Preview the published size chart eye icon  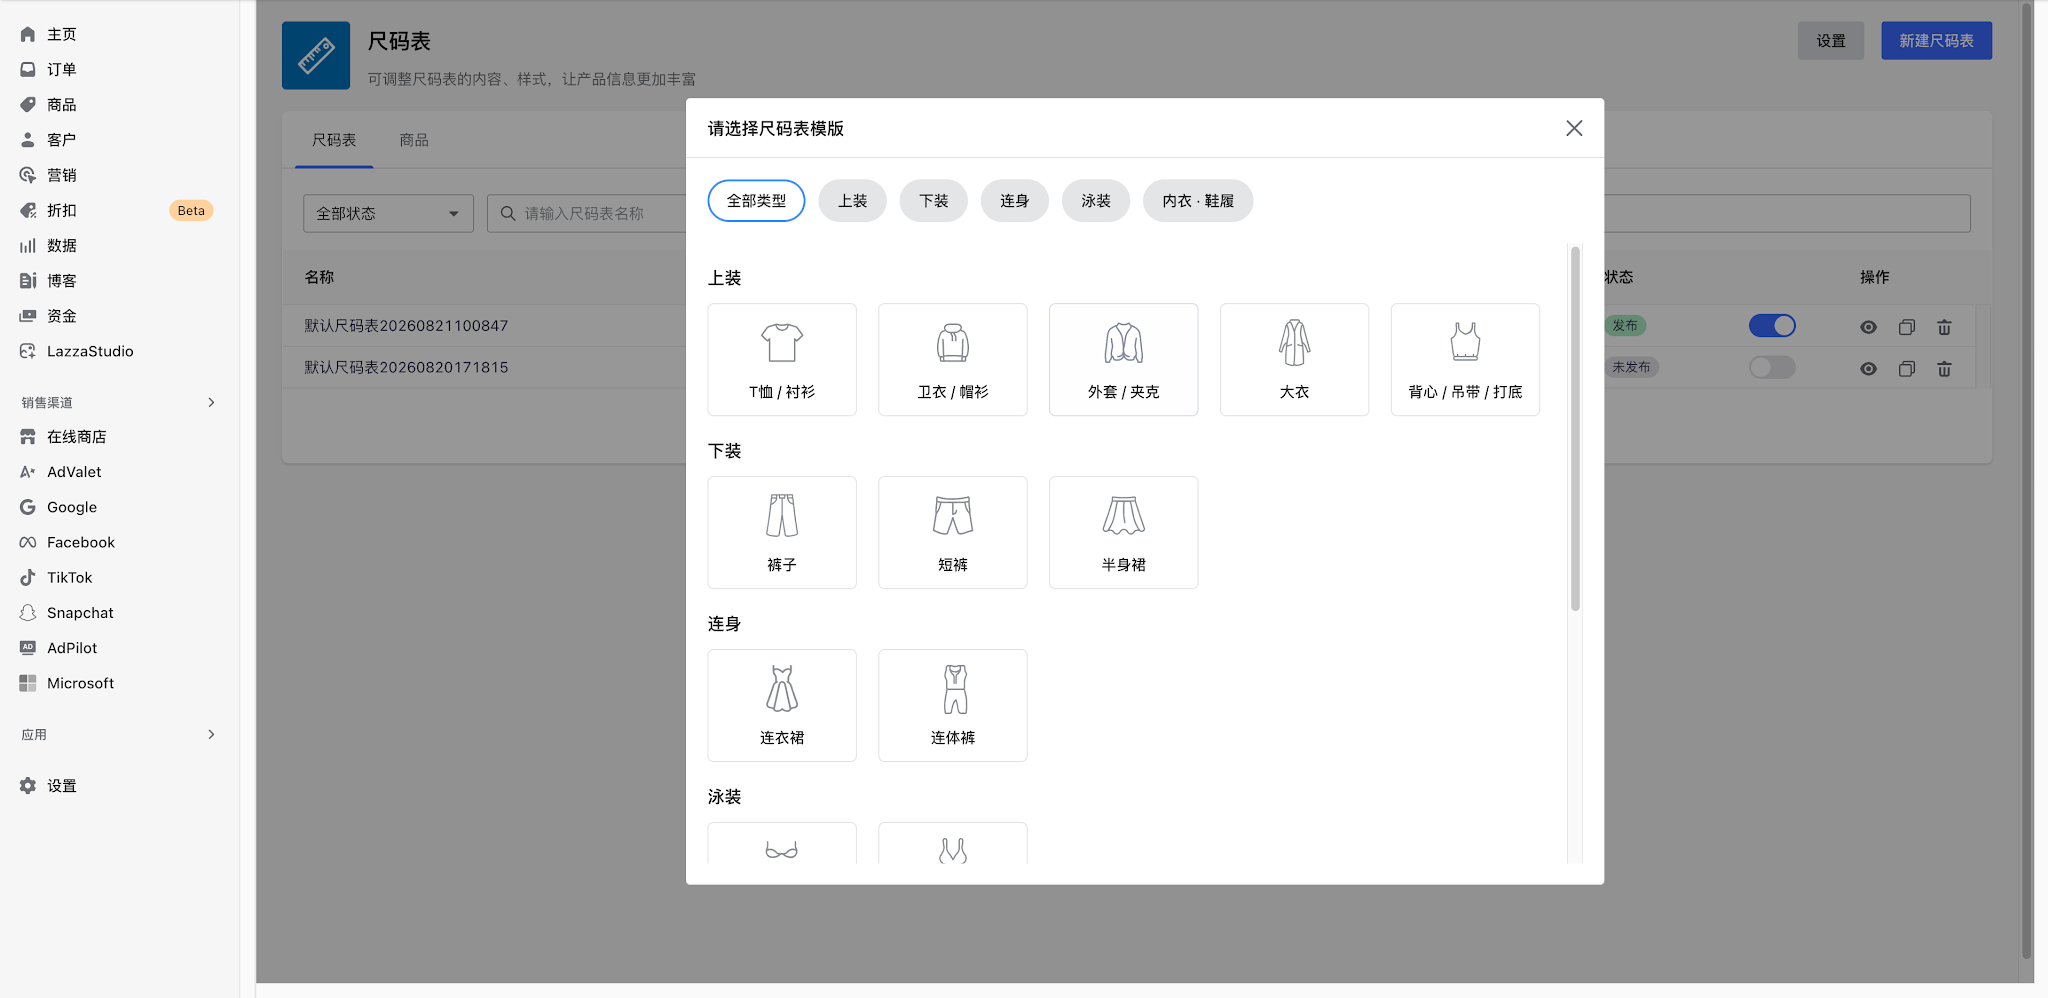(1868, 327)
